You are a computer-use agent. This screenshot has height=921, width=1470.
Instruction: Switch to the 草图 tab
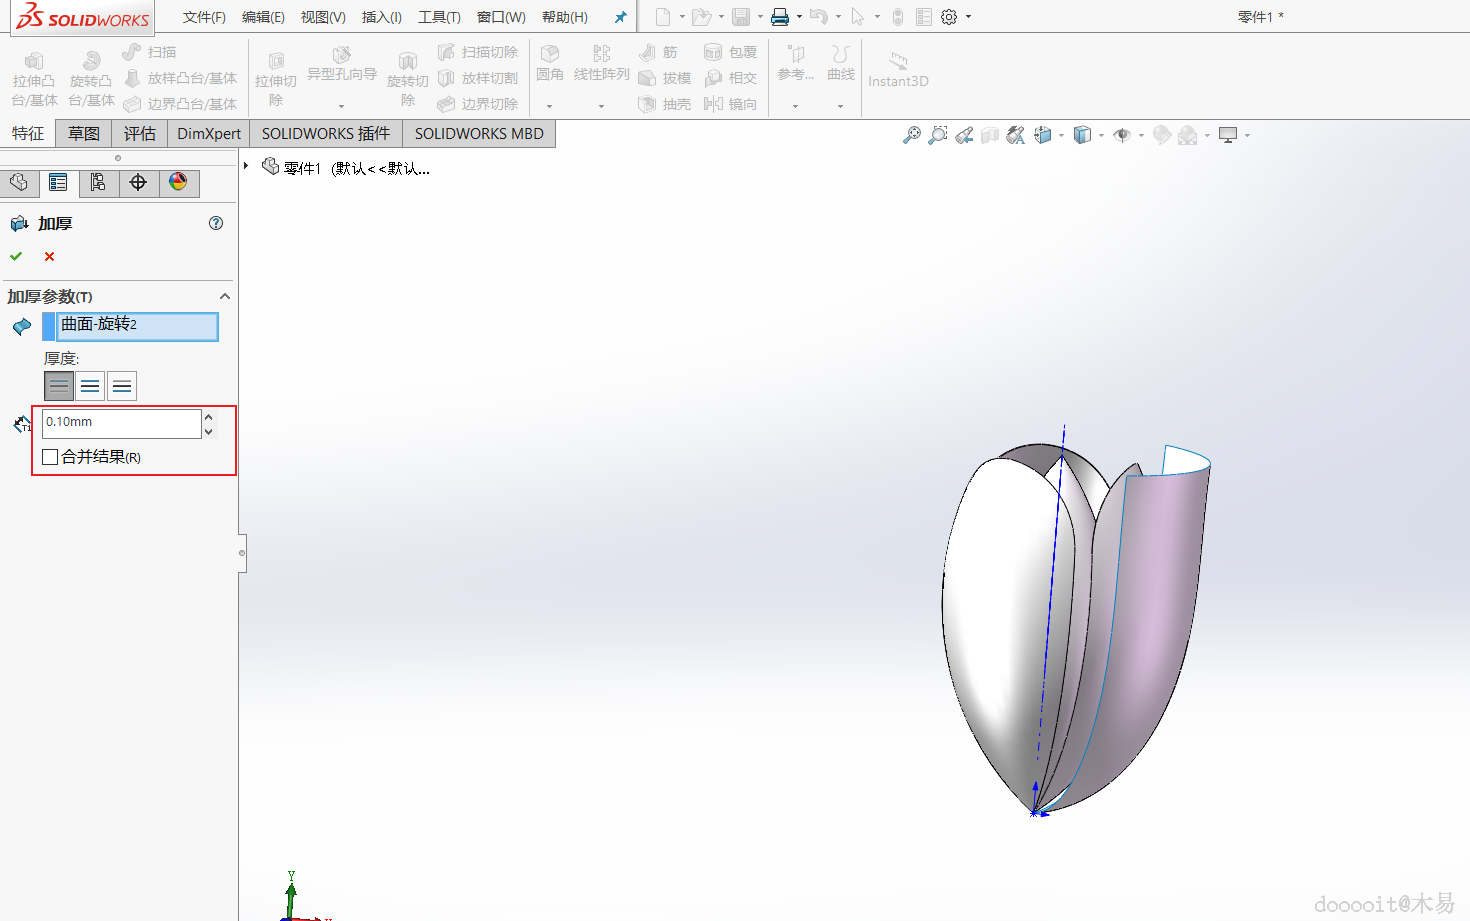pyautogui.click(x=83, y=134)
